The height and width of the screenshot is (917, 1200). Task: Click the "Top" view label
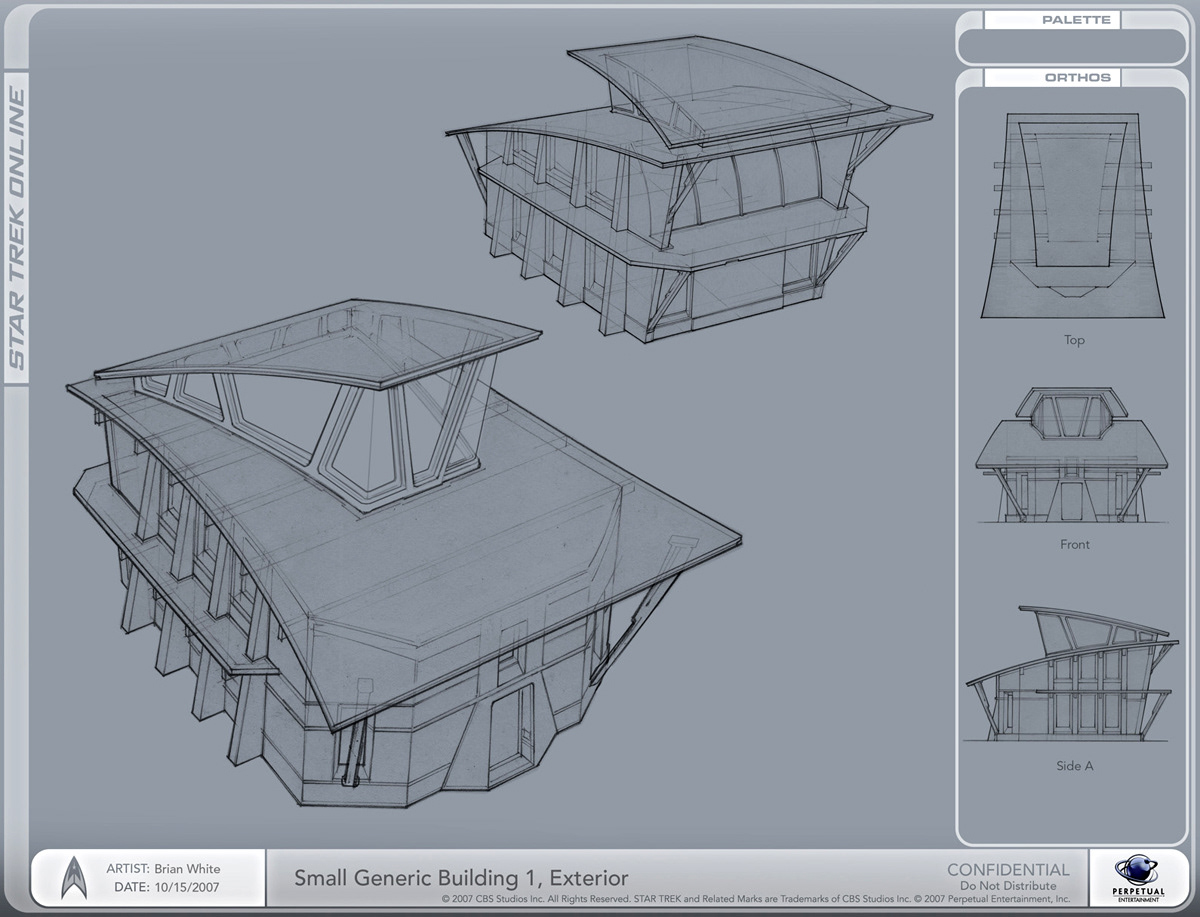click(1074, 340)
